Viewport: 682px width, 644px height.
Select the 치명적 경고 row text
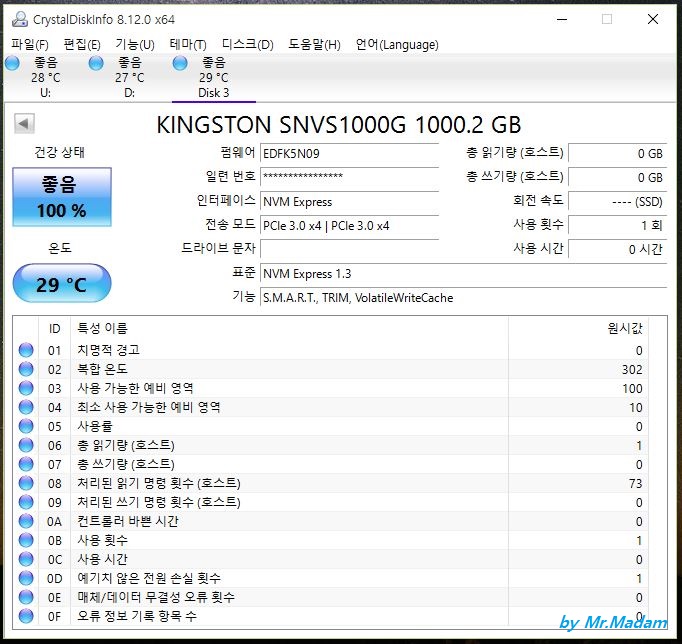108,350
